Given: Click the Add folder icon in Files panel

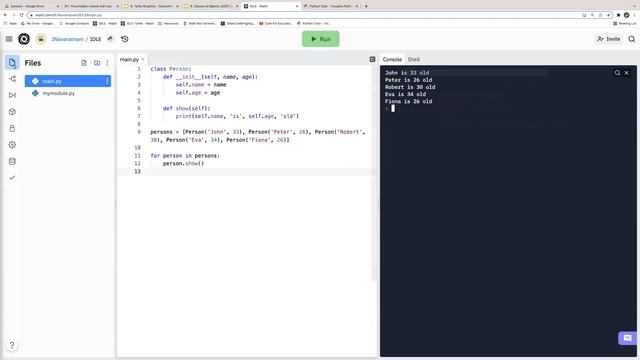Looking at the screenshot, I should point(97,63).
